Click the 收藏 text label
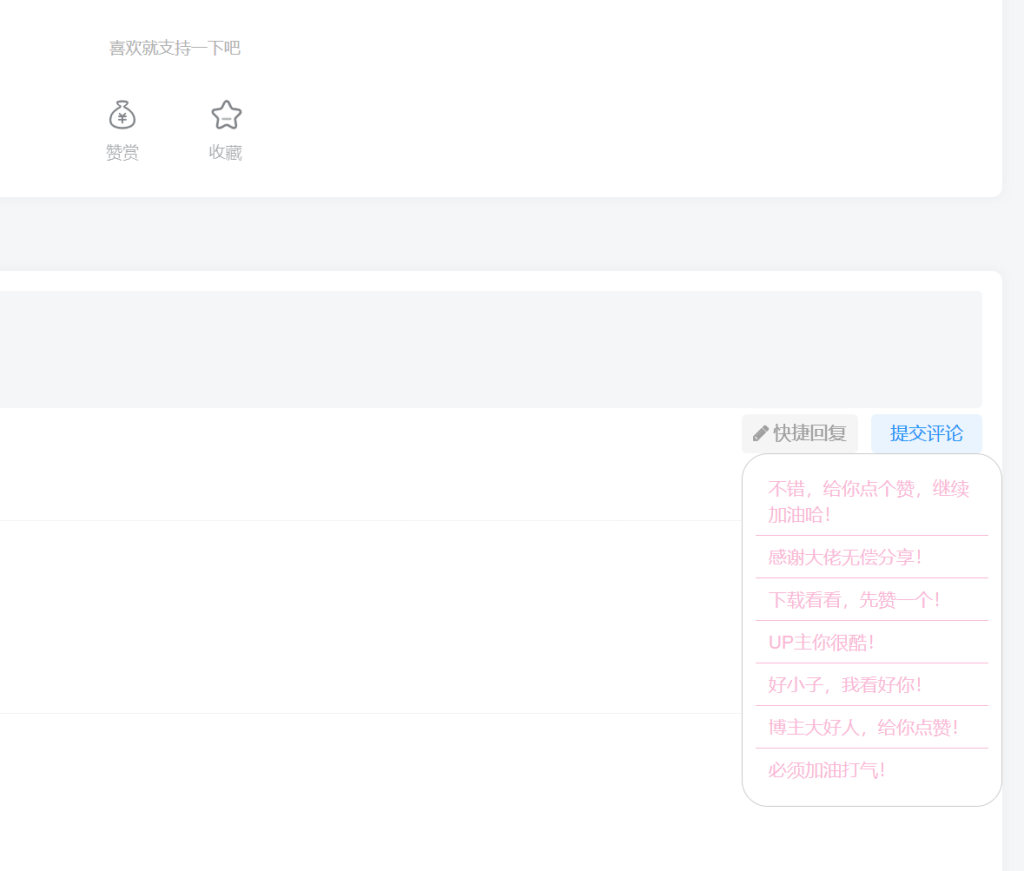This screenshot has width=1024, height=871. tap(225, 153)
